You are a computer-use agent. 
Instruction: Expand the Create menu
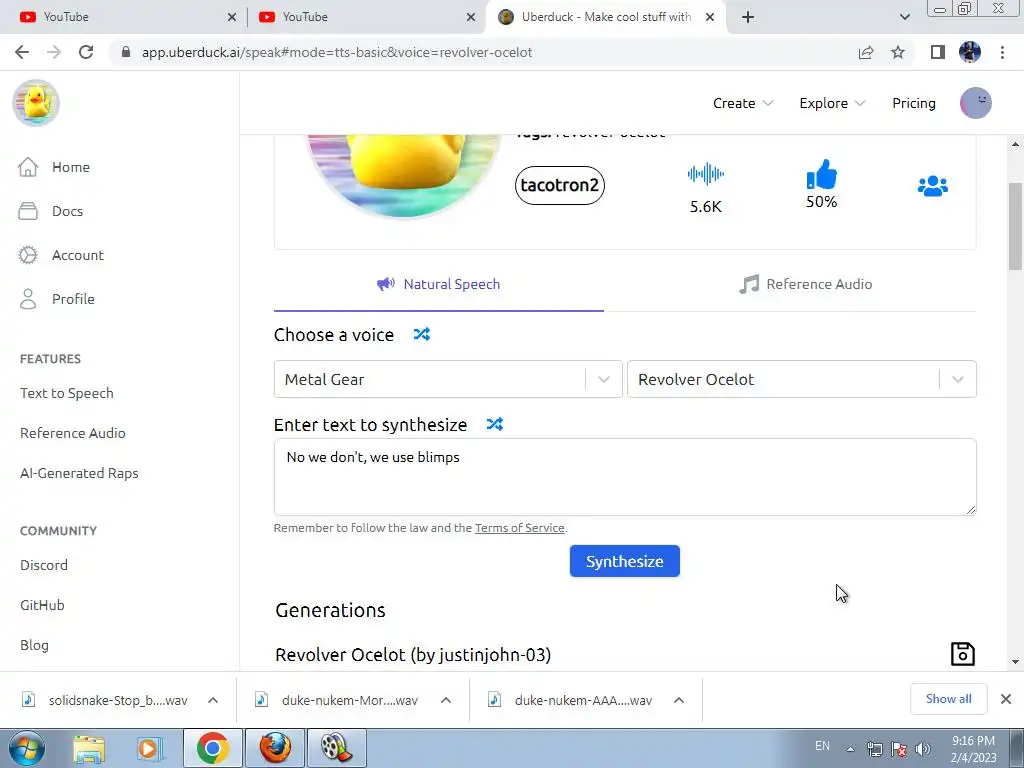pyautogui.click(x=743, y=103)
